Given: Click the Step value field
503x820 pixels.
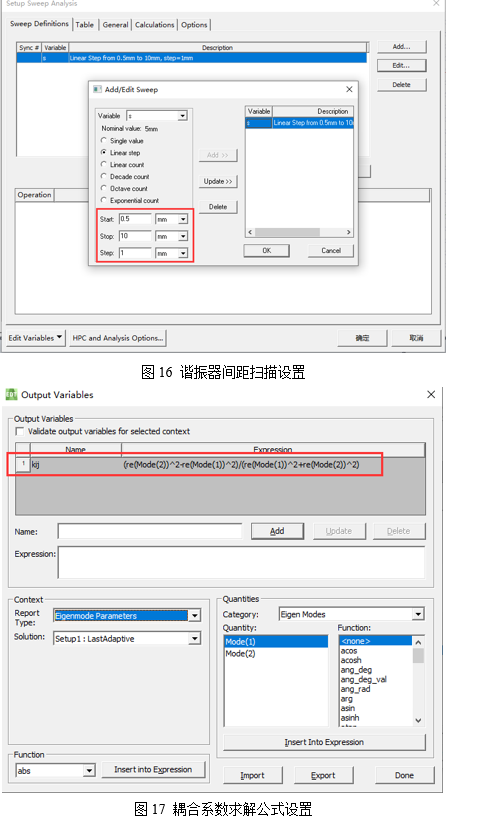Looking at the screenshot, I should pos(135,253).
